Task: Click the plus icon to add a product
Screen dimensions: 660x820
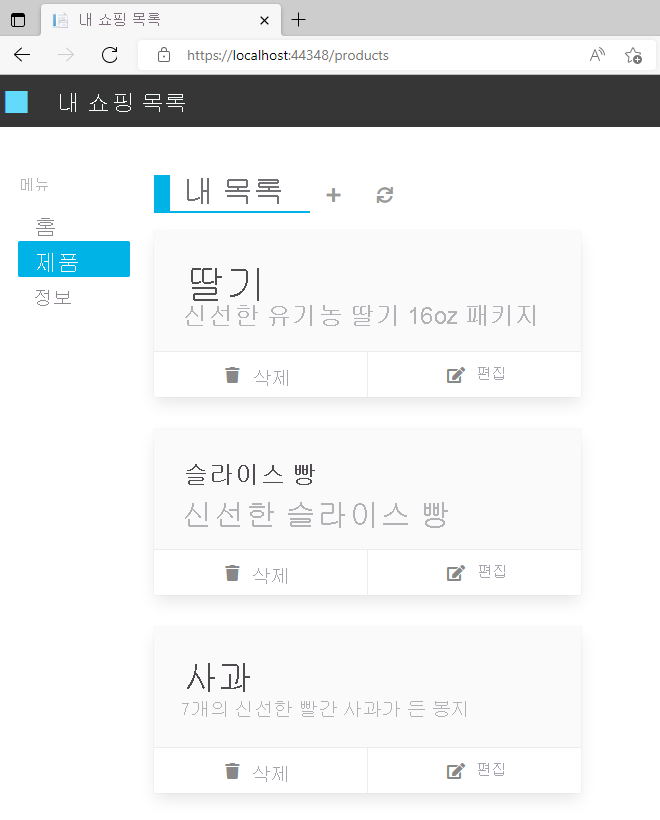Action: [333, 195]
